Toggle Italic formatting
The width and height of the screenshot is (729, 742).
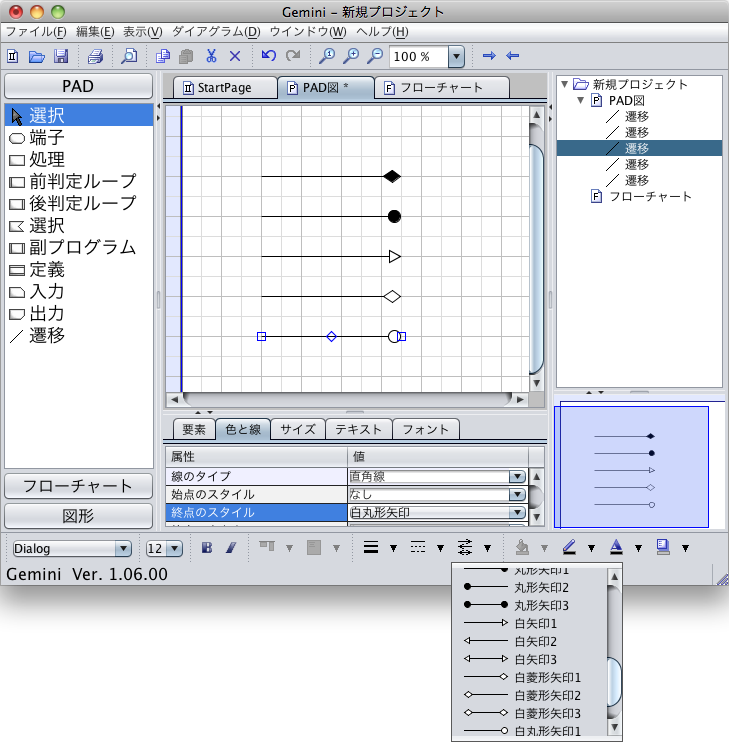231,548
